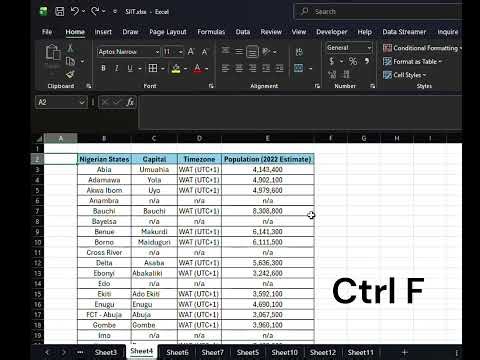Click Insert Function fx icon
The width and height of the screenshot is (480, 360).
click(130, 102)
